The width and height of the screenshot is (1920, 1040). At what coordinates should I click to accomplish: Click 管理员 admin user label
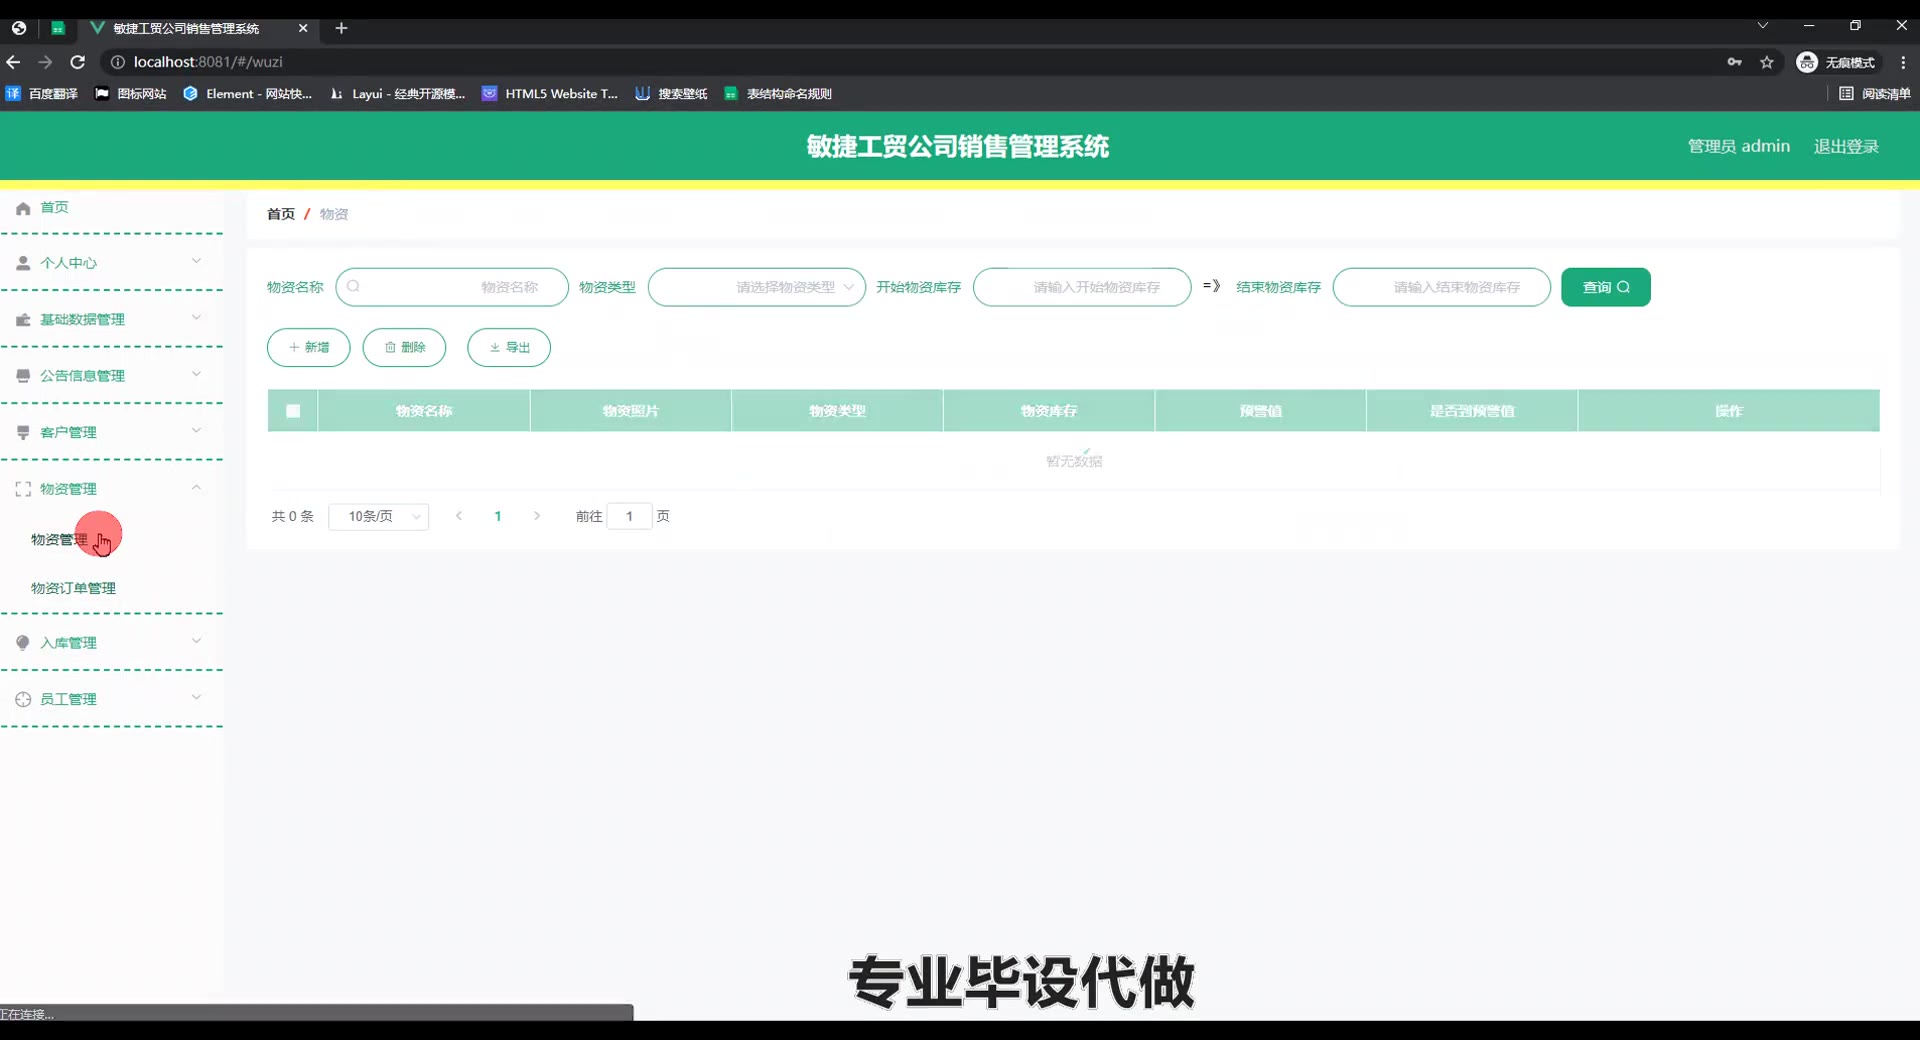point(1739,146)
